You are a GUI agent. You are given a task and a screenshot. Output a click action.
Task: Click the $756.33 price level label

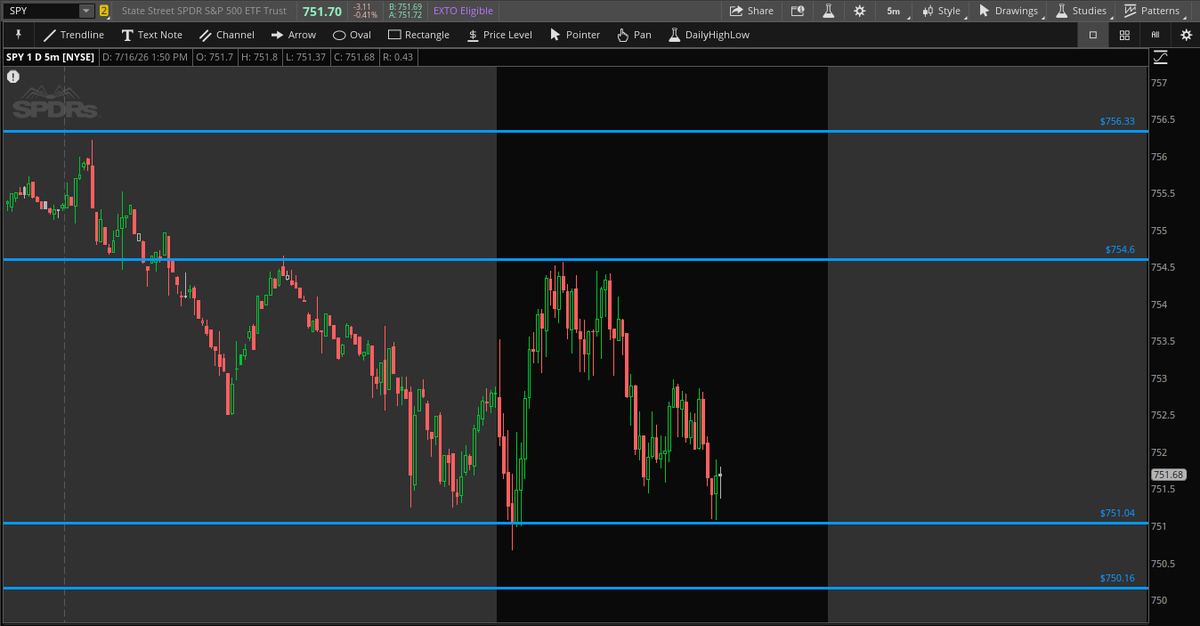click(x=1117, y=121)
